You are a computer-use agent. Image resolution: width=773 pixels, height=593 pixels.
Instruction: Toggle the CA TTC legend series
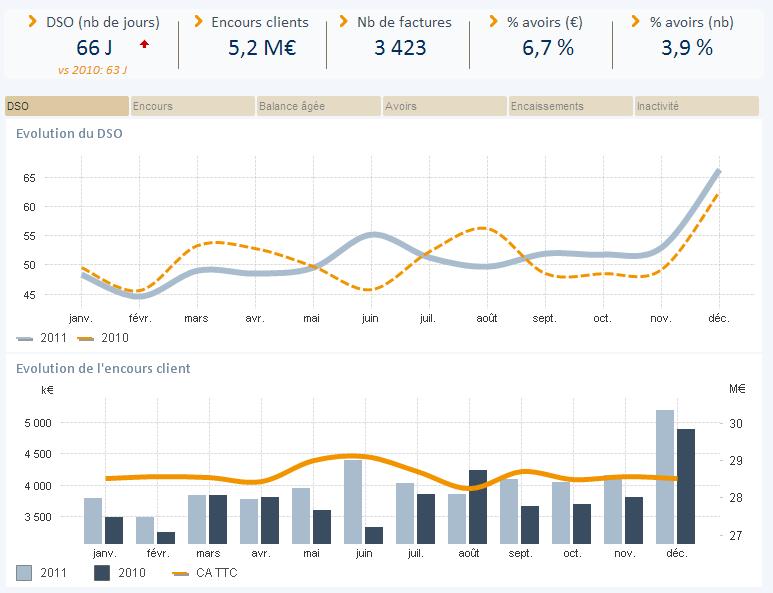click(205, 573)
